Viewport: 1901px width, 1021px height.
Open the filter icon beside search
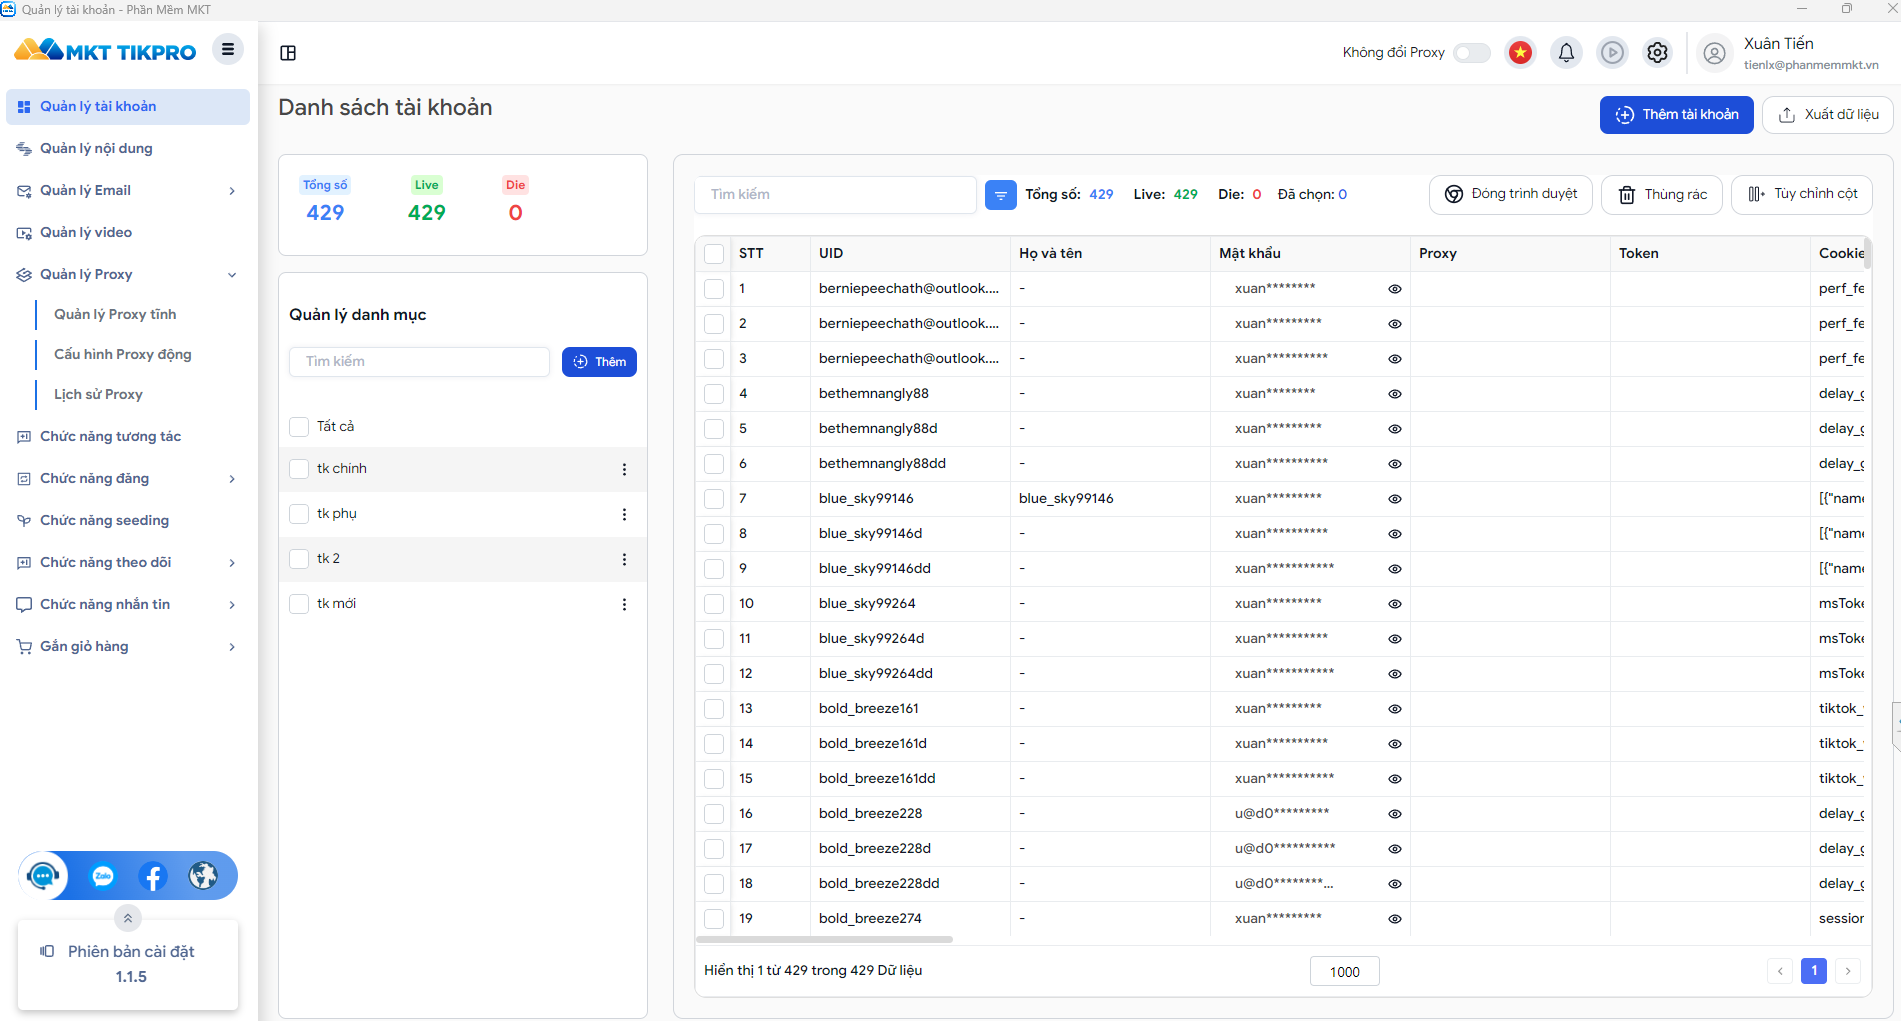pyautogui.click(x=1001, y=195)
